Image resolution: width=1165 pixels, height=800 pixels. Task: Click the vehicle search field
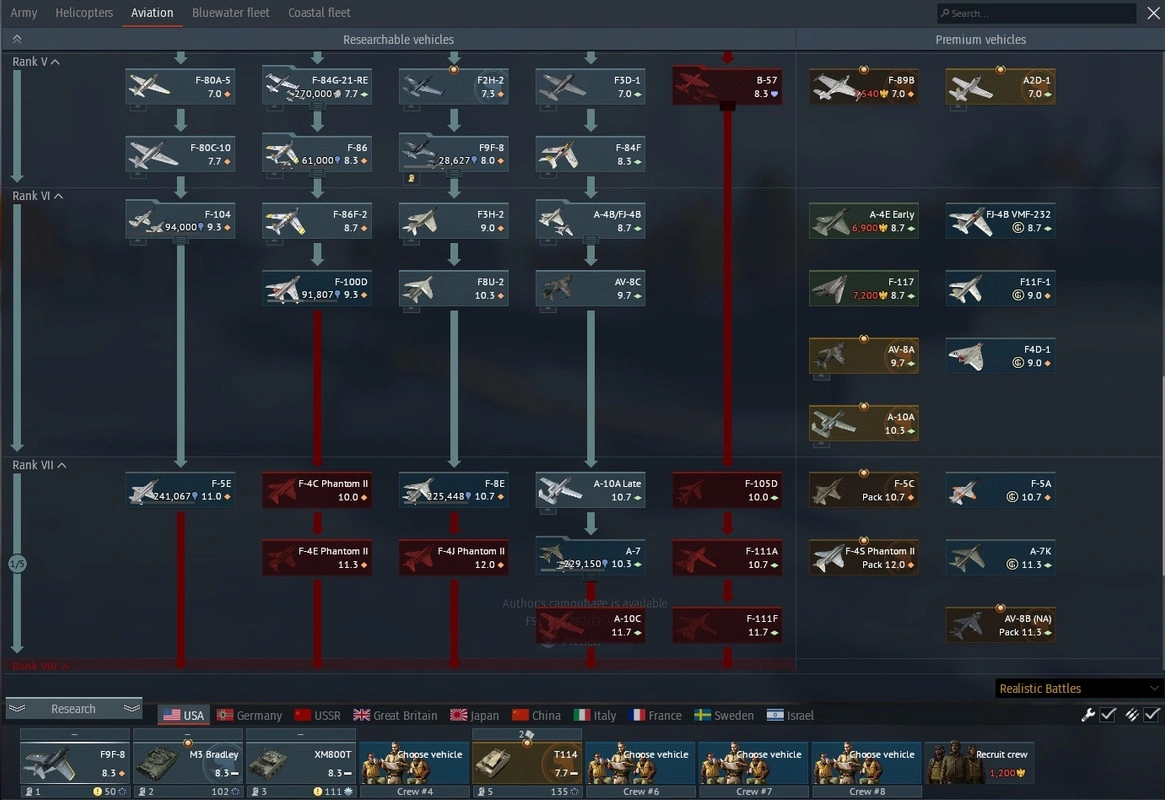pyautogui.click(x=1036, y=13)
